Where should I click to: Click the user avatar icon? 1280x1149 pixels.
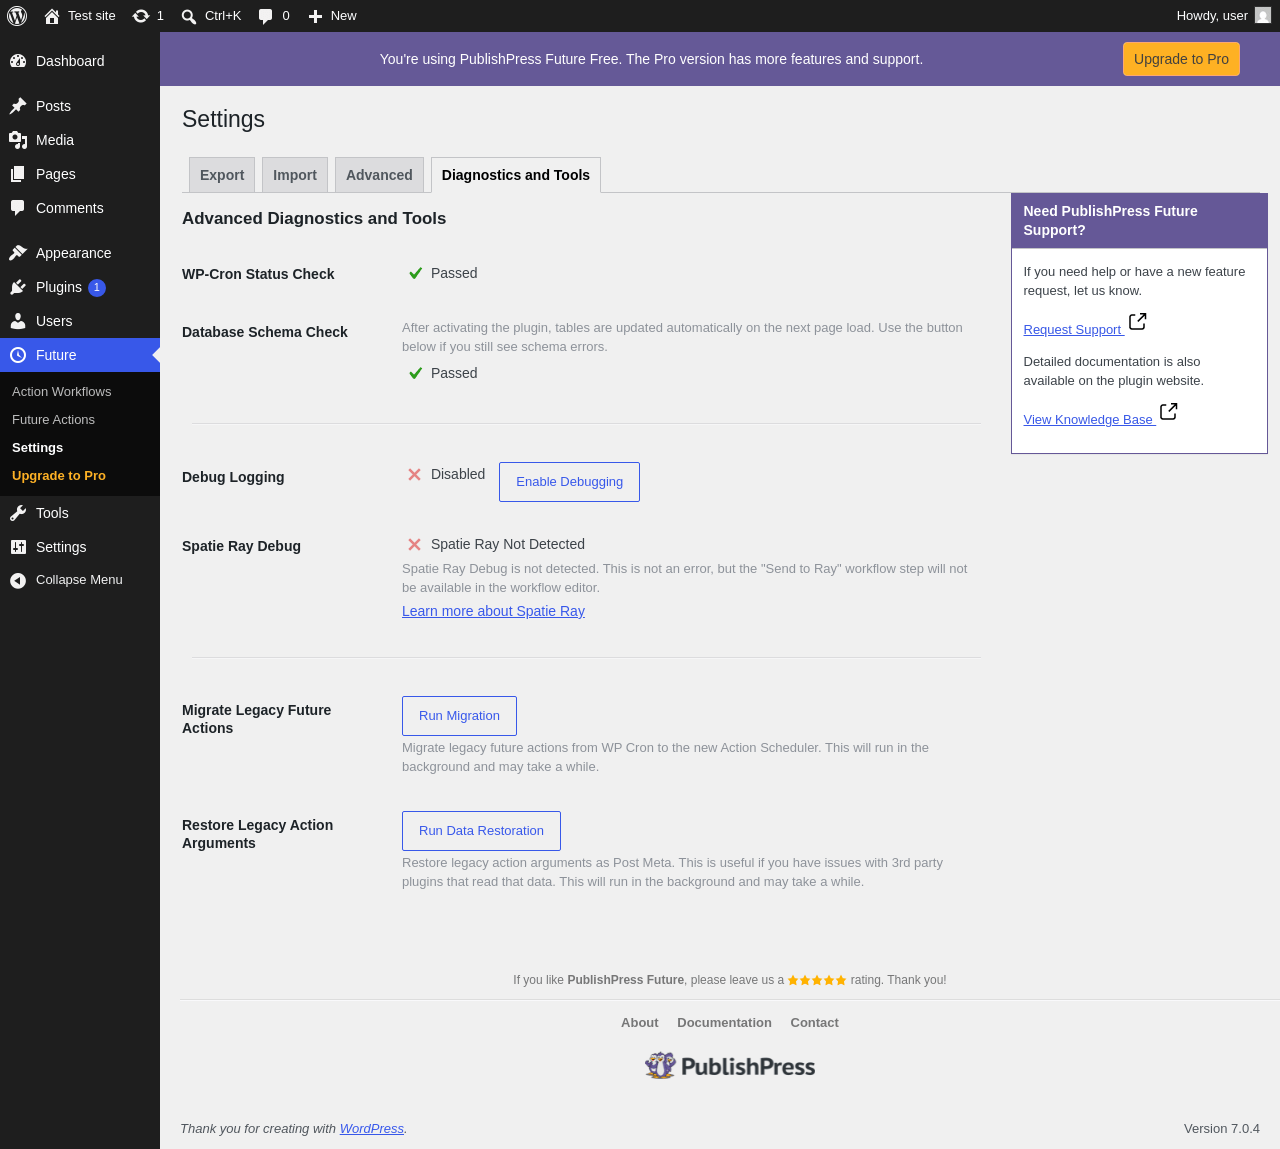point(1263,16)
